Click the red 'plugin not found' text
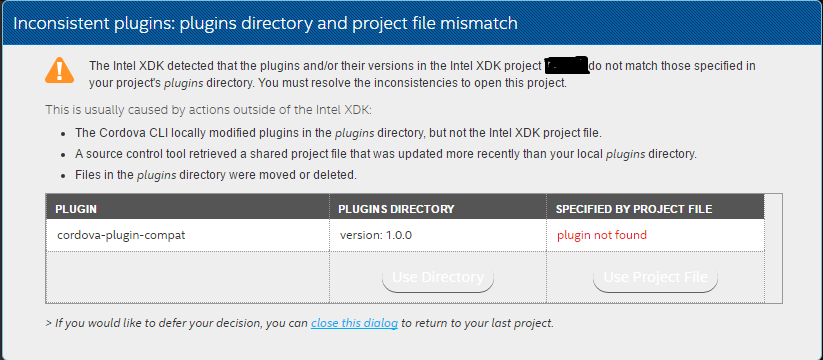This screenshot has height=360, width=823. pyautogui.click(x=602, y=235)
